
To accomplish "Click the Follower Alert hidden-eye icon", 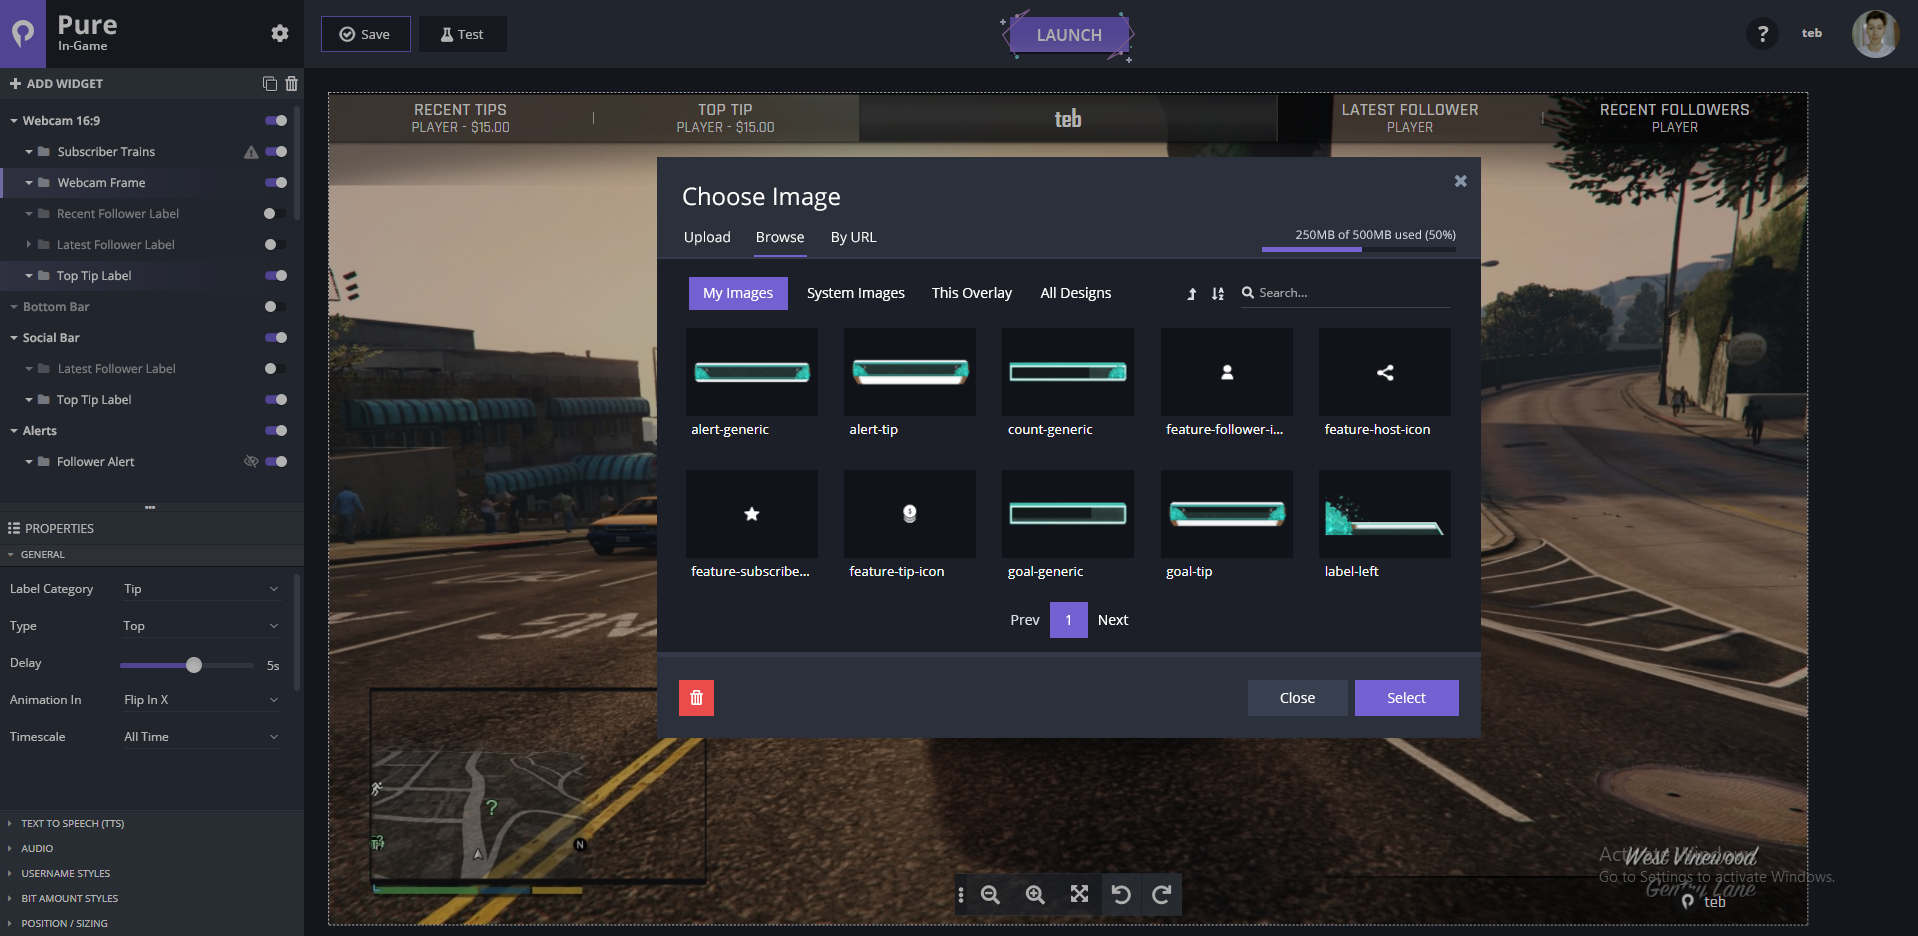I will click(x=251, y=461).
